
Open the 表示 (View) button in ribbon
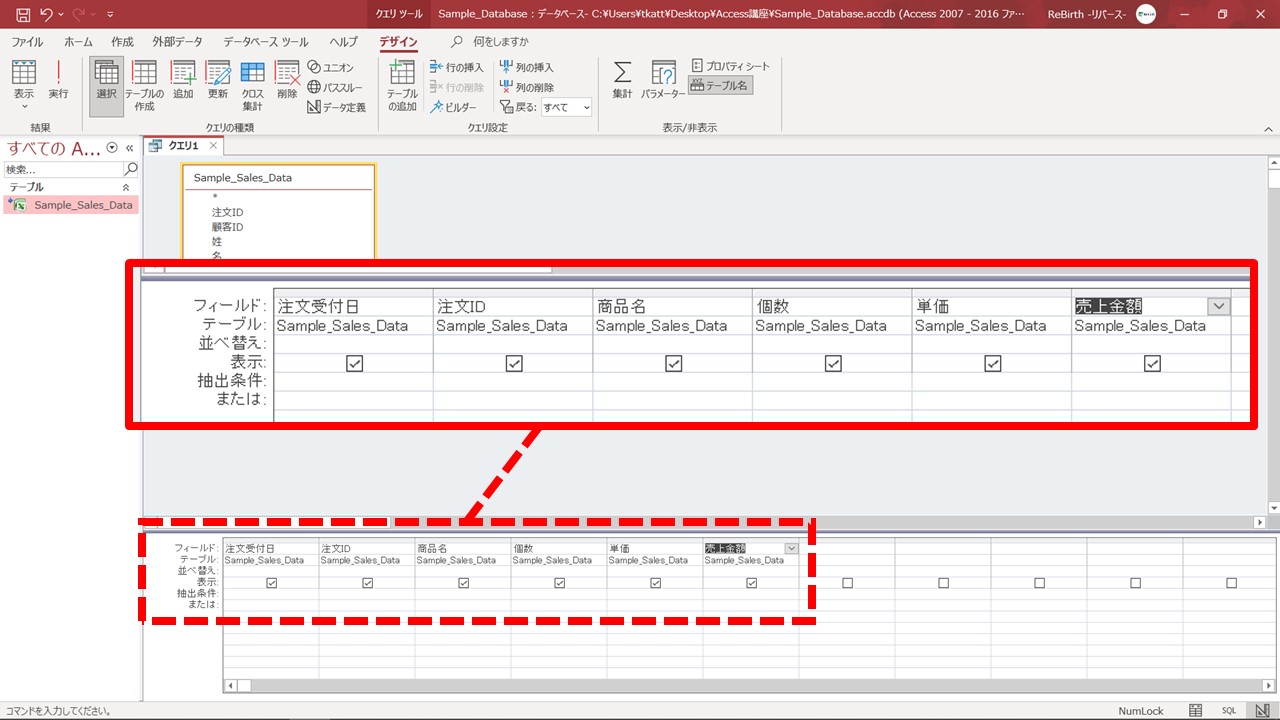click(23, 80)
